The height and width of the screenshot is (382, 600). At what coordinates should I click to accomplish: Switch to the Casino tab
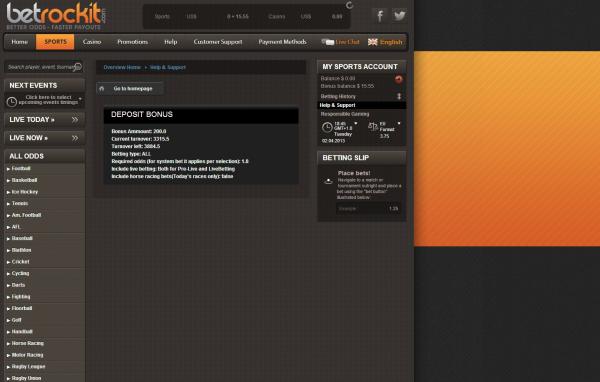(92, 42)
